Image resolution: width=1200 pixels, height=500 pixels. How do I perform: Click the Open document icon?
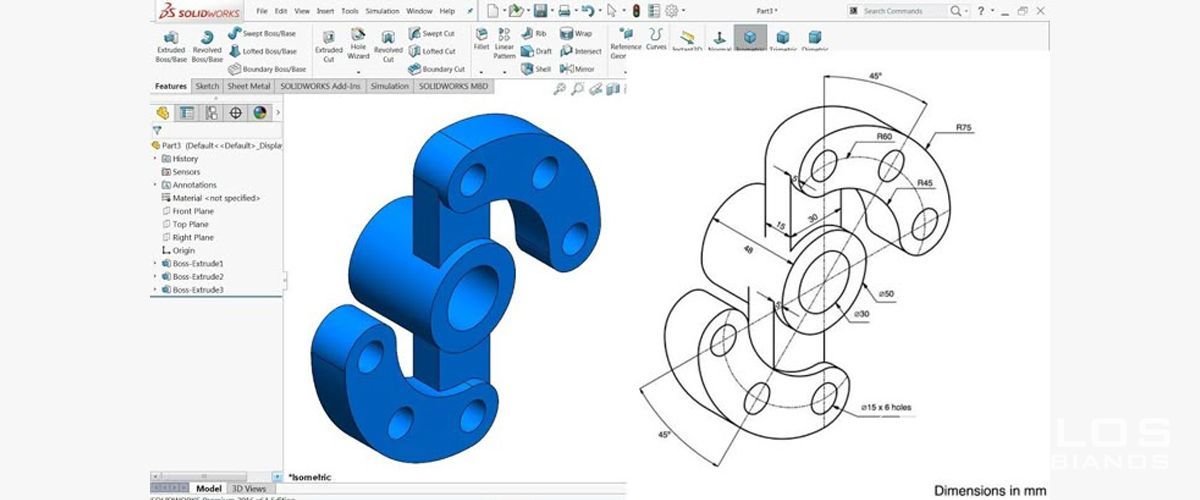point(515,11)
